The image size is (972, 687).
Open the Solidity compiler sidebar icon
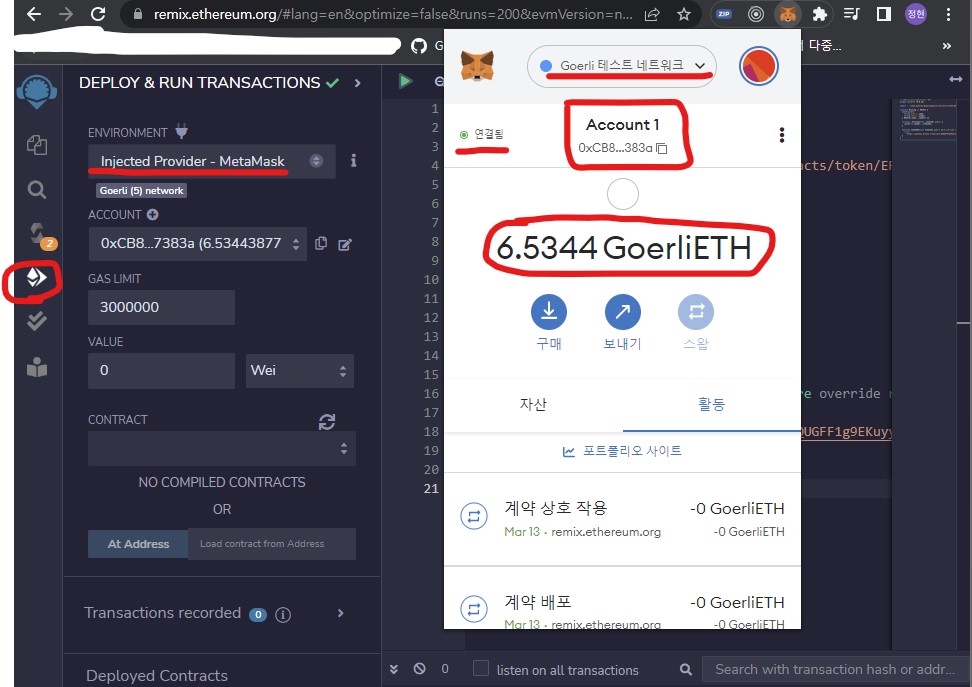pyautogui.click(x=38, y=234)
